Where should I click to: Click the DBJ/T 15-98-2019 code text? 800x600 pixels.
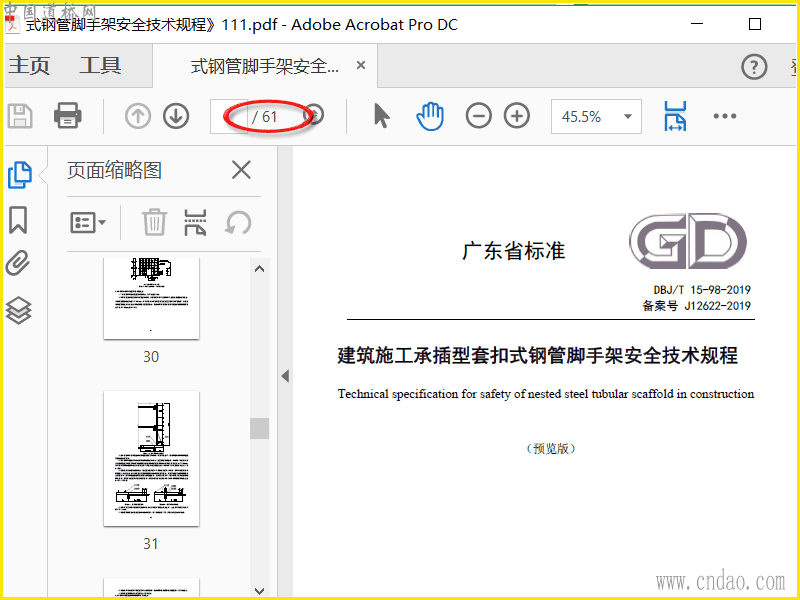point(702,290)
